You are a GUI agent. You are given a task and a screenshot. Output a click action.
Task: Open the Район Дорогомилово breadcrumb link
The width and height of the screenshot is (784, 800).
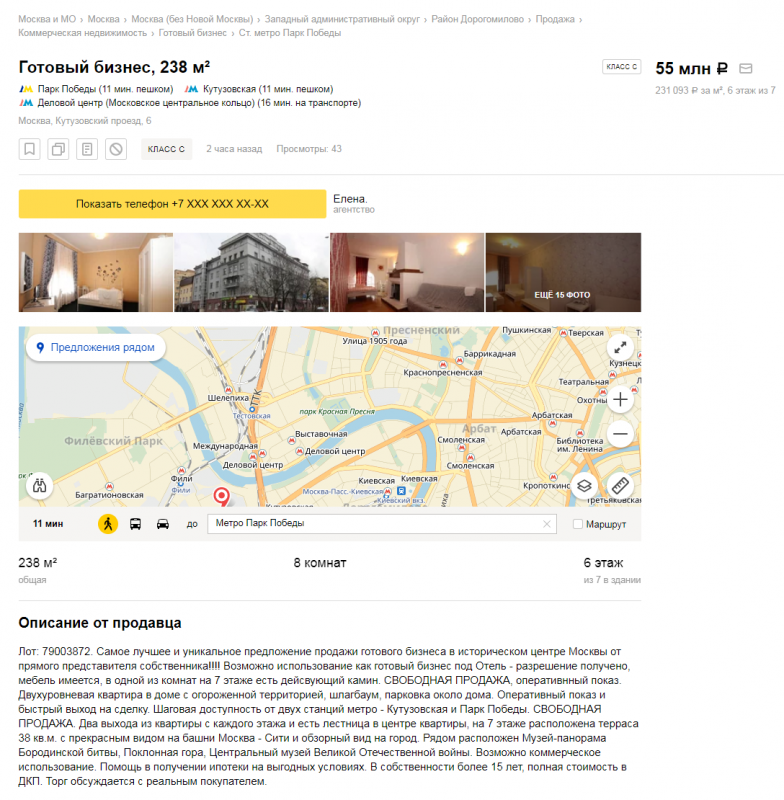point(477,19)
